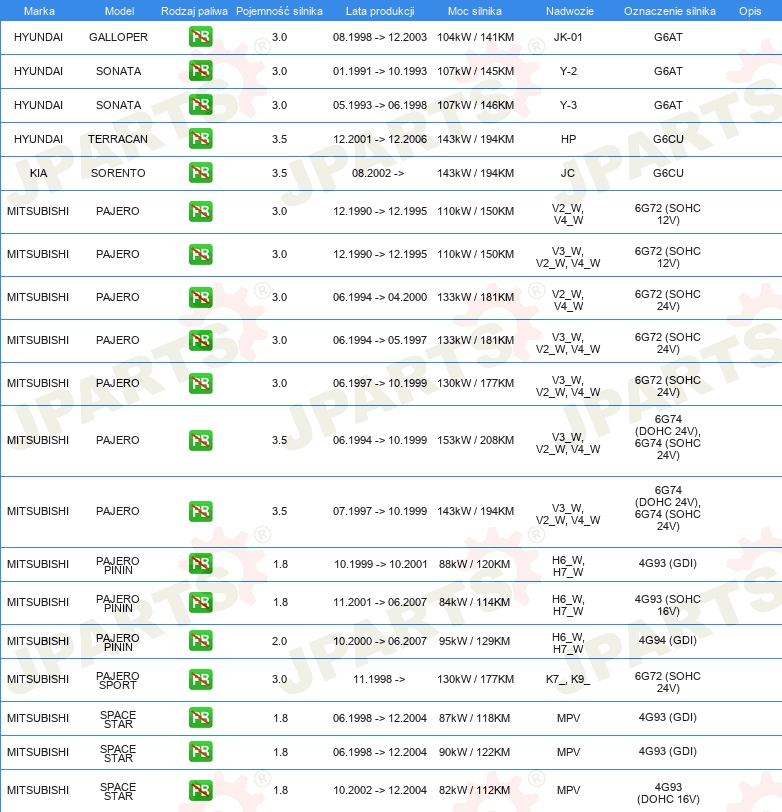Click the Oznaczenie silnika column header
The height and width of the screenshot is (812, 782).
click(x=670, y=11)
